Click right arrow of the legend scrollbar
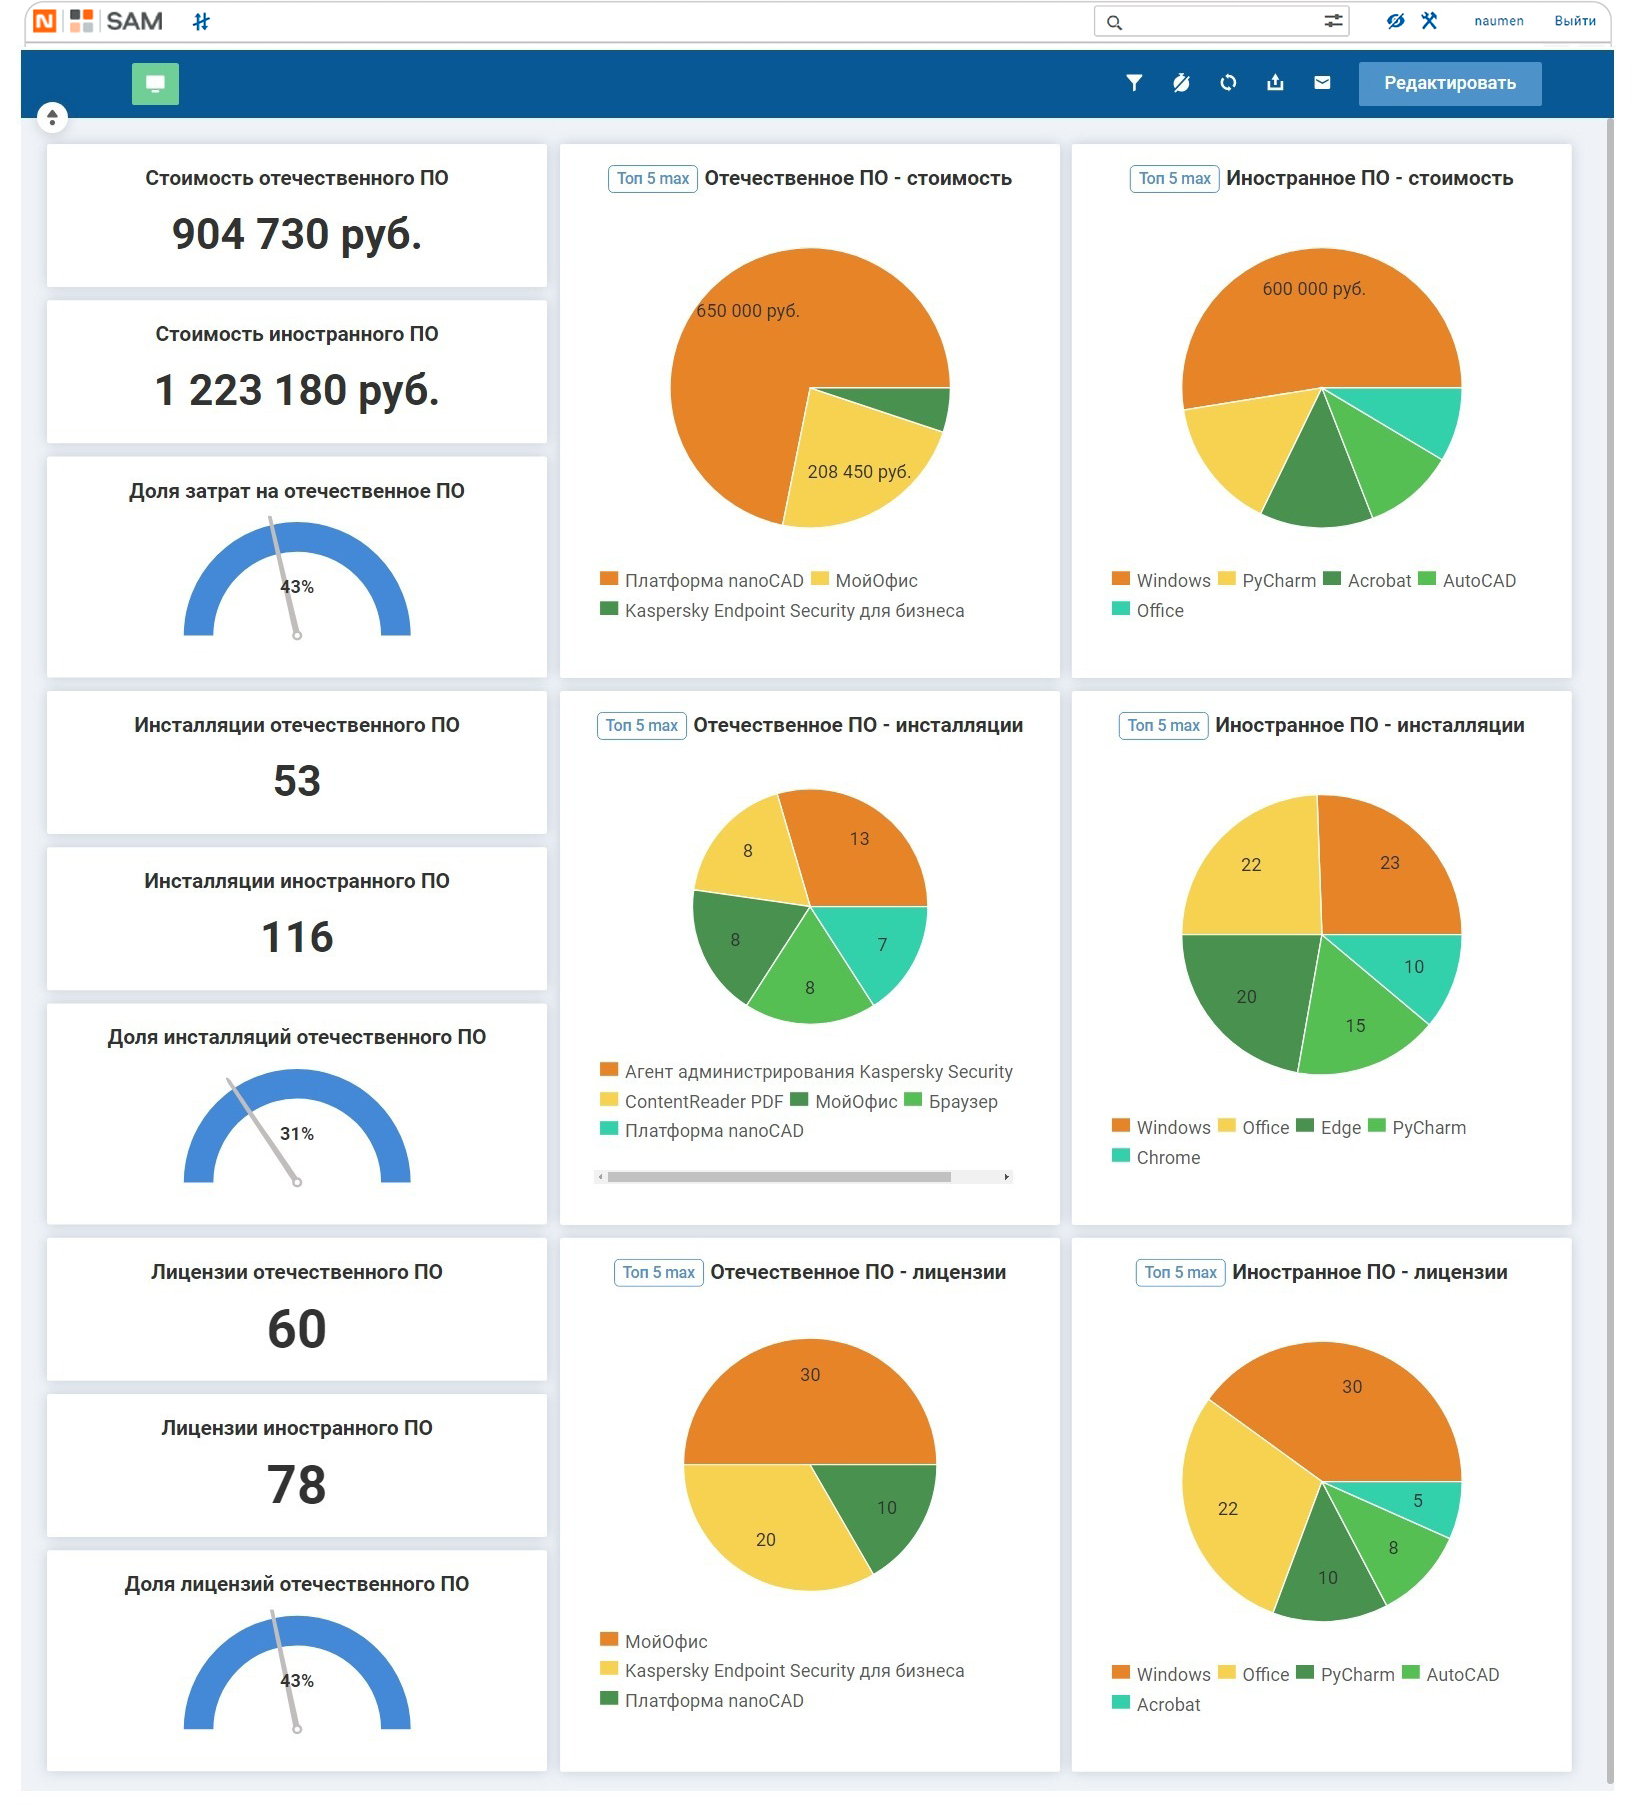This screenshot has width=1635, height=1812. point(1006,1177)
